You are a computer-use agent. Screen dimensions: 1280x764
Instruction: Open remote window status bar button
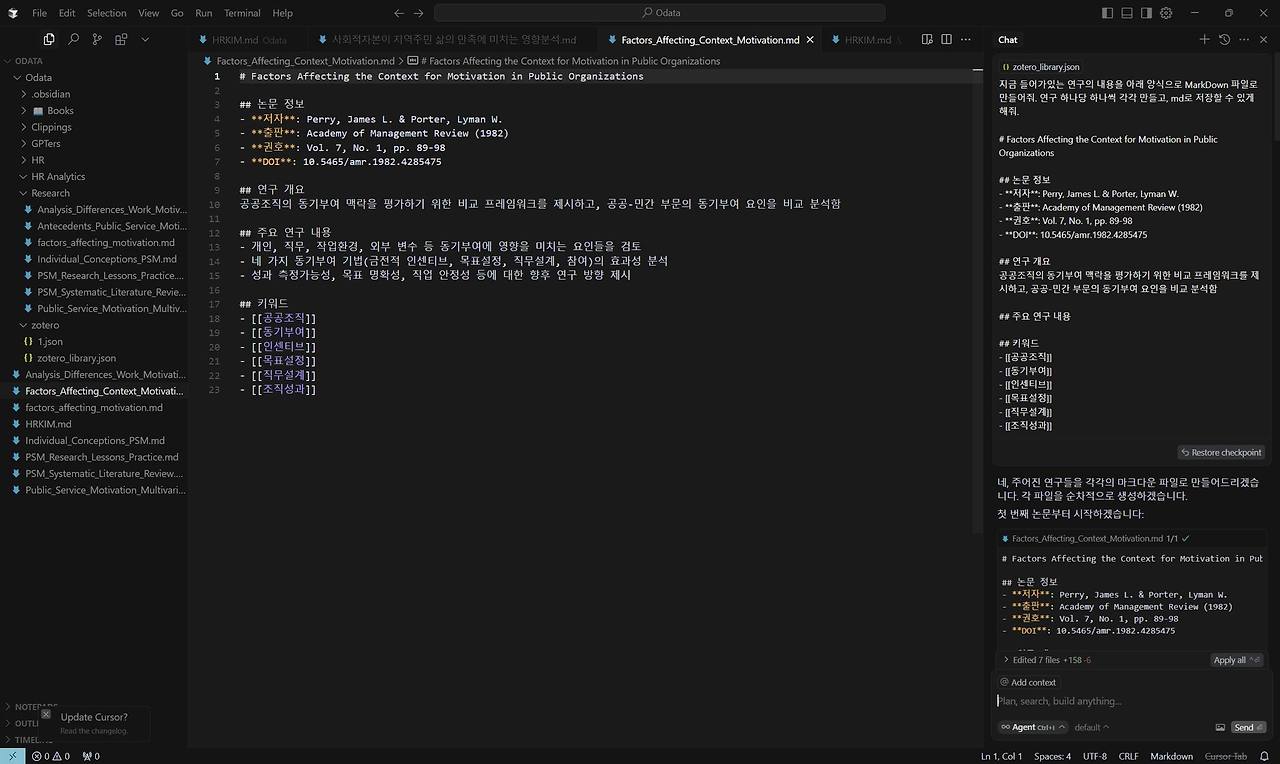(x=11, y=756)
